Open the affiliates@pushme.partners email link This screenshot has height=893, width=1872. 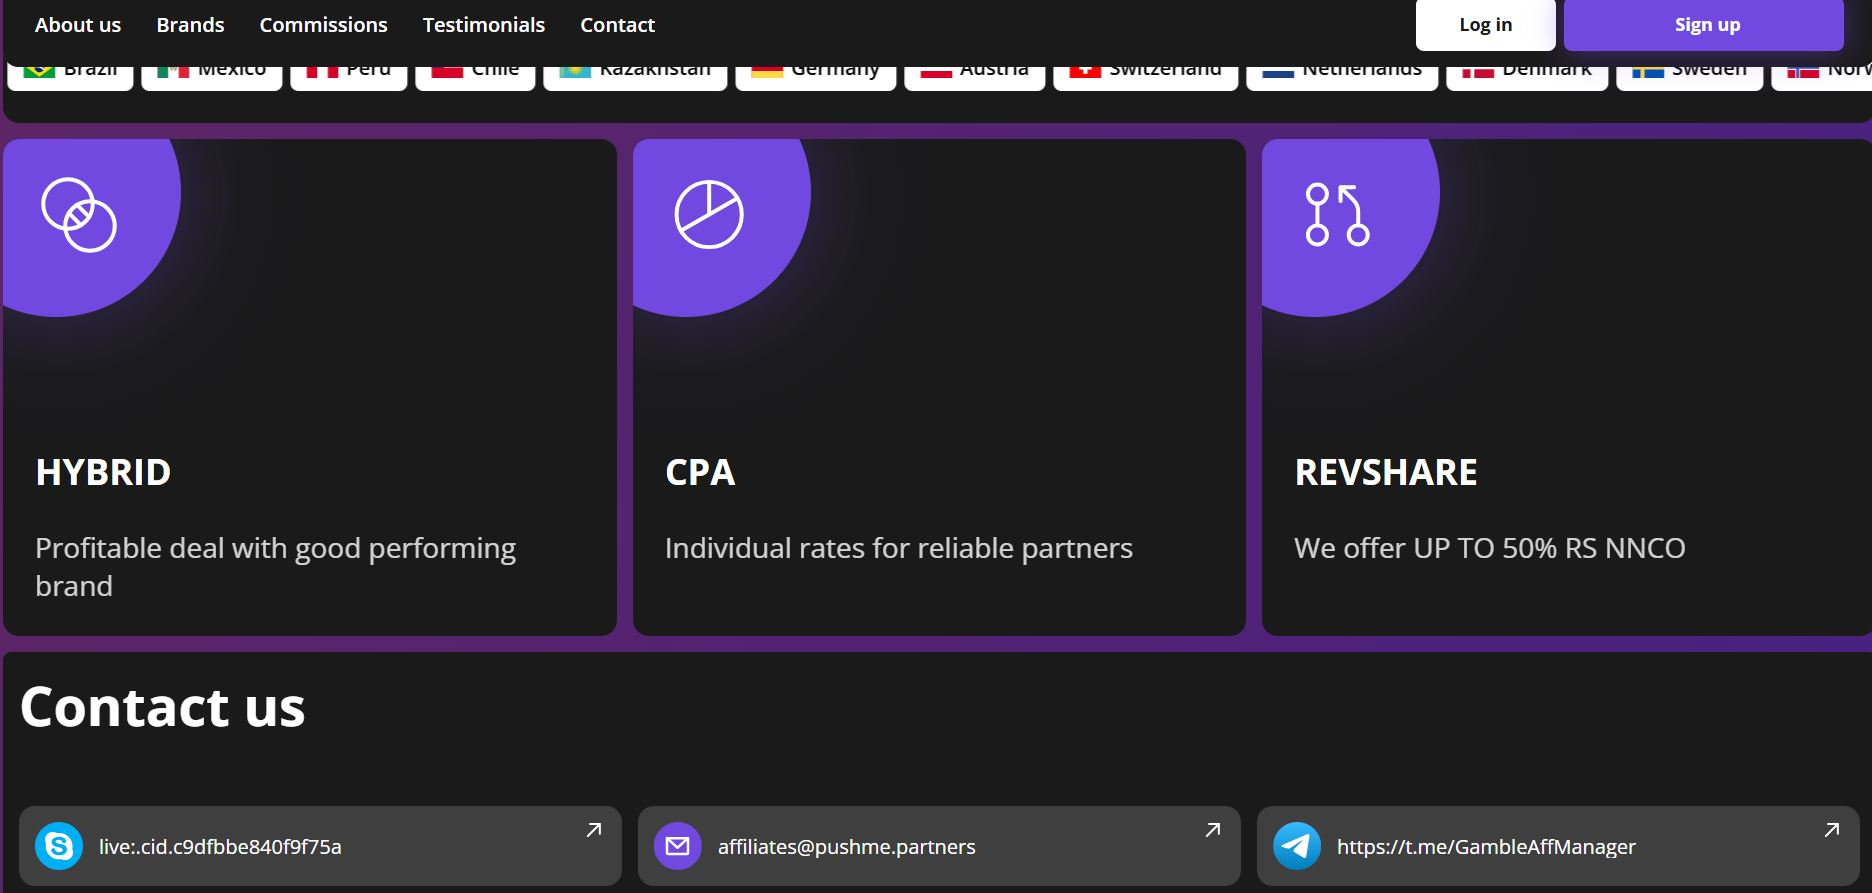click(x=846, y=847)
